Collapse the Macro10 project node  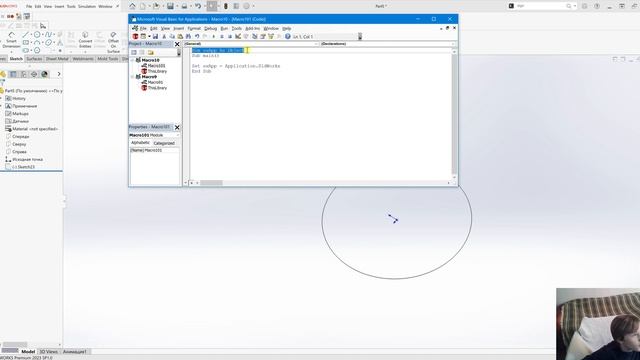tap(132, 60)
